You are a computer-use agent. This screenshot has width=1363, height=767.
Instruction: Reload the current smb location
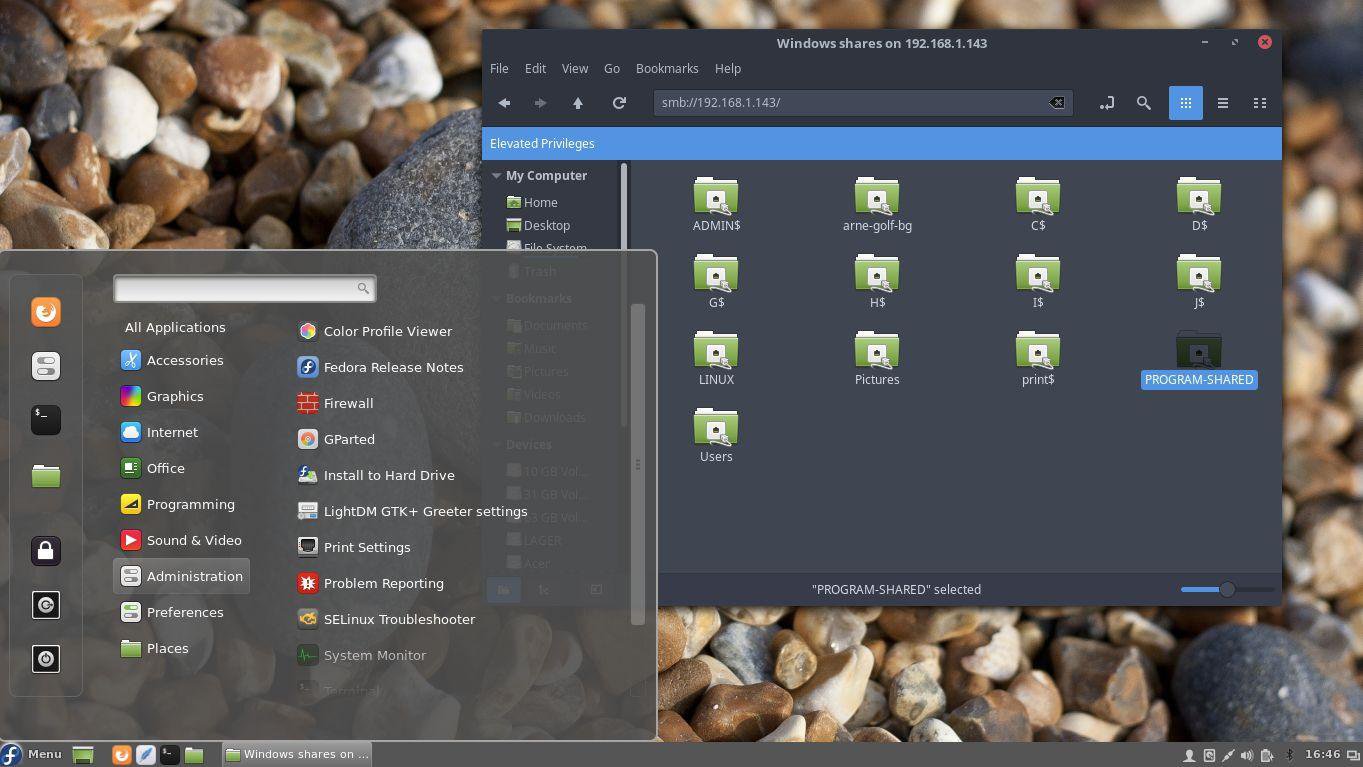619,103
